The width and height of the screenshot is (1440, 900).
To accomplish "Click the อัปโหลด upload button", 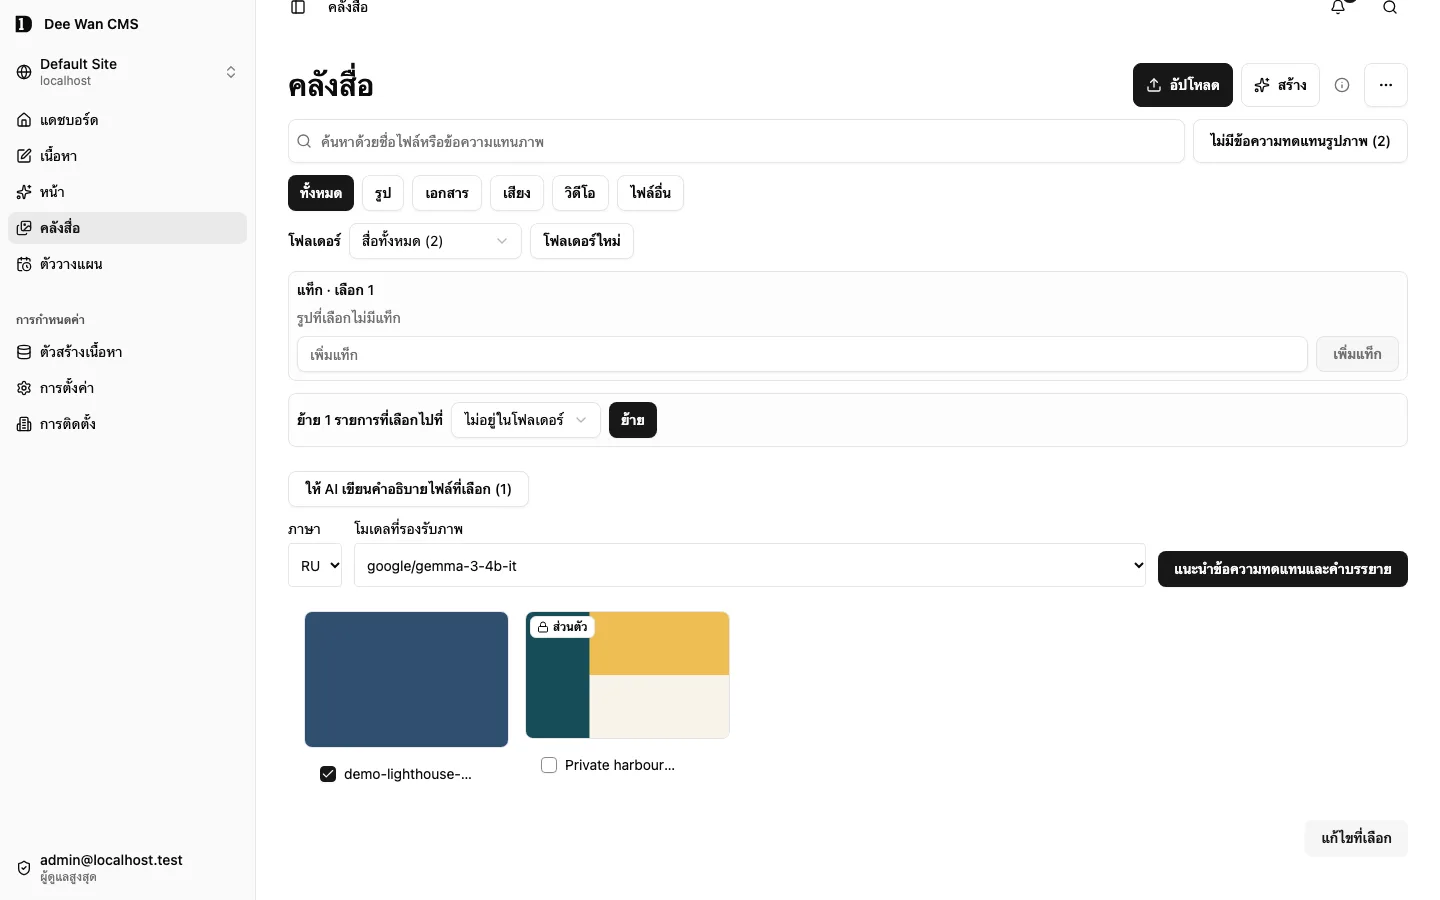I will click(1183, 85).
